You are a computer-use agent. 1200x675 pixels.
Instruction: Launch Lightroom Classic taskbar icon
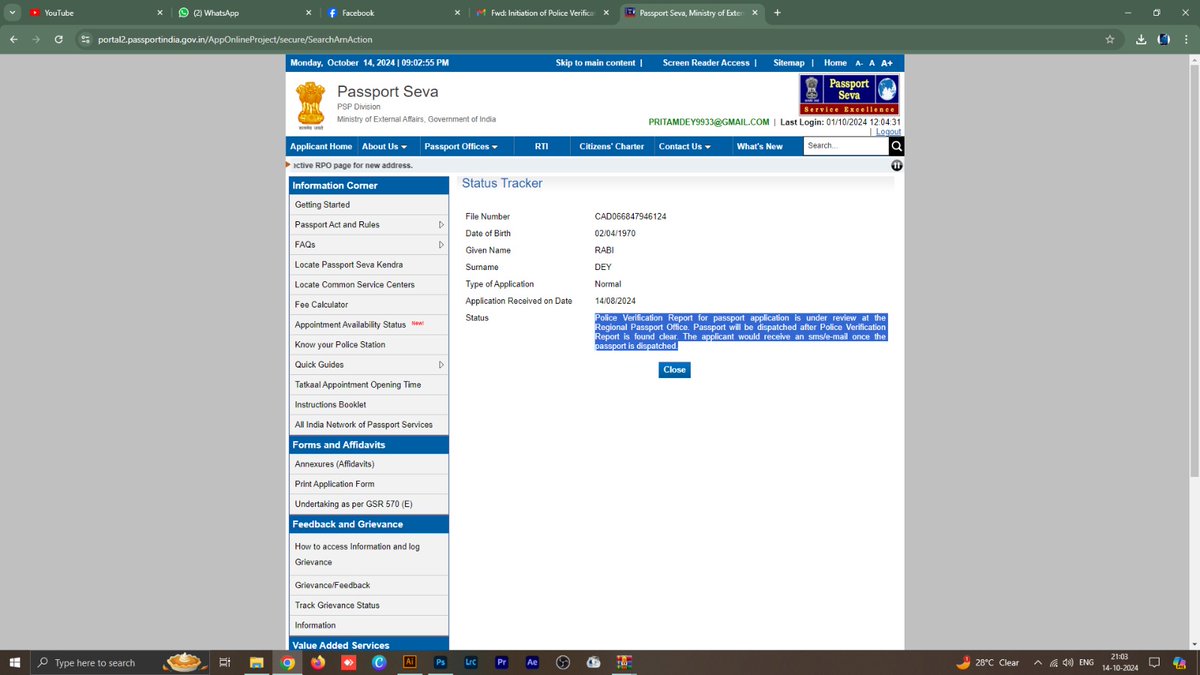coord(471,662)
